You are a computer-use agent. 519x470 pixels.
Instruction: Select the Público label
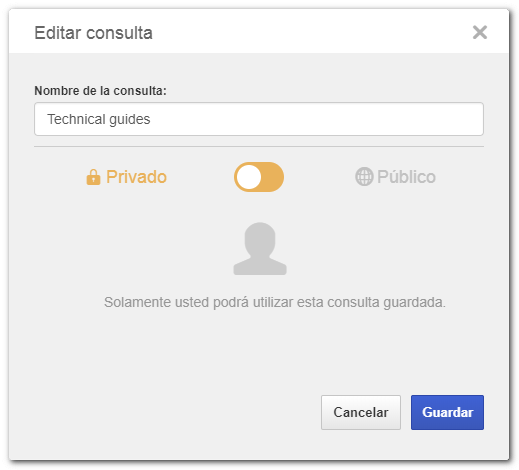click(x=406, y=177)
